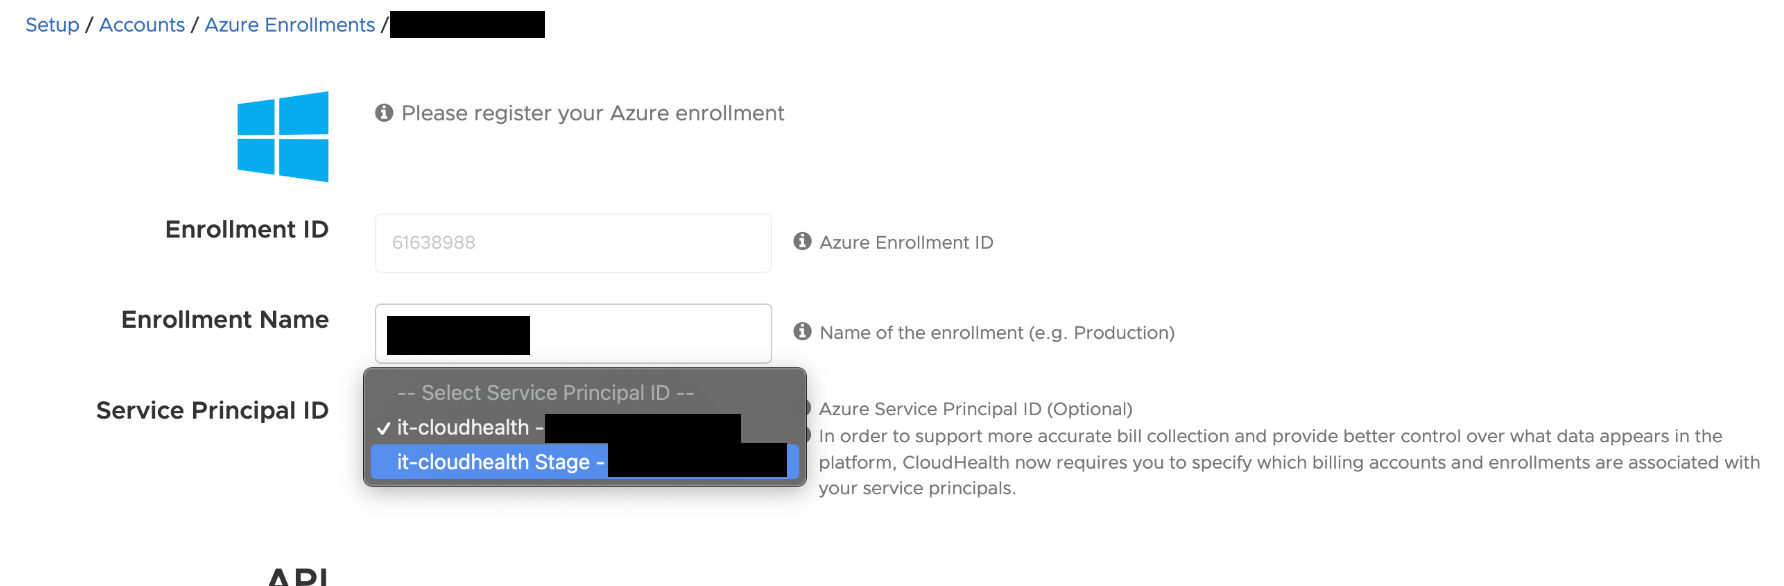Click the 'Service Principal ID' label
The height and width of the screenshot is (586, 1784).
click(x=212, y=411)
